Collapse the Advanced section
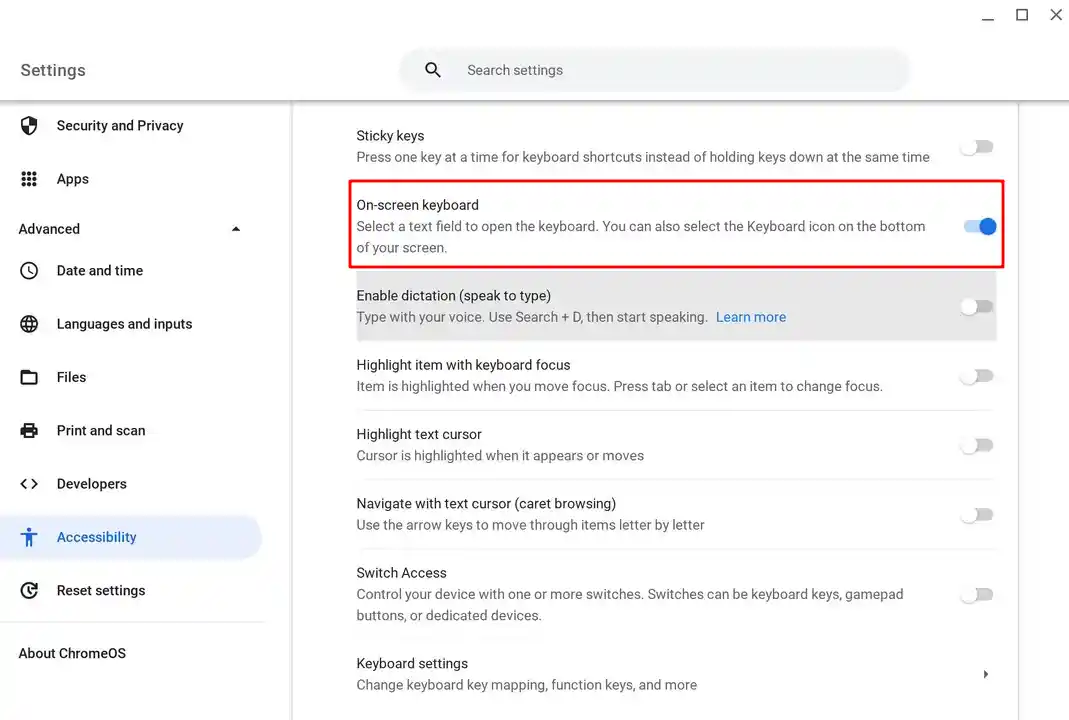The image size is (1069, 720). click(236, 229)
